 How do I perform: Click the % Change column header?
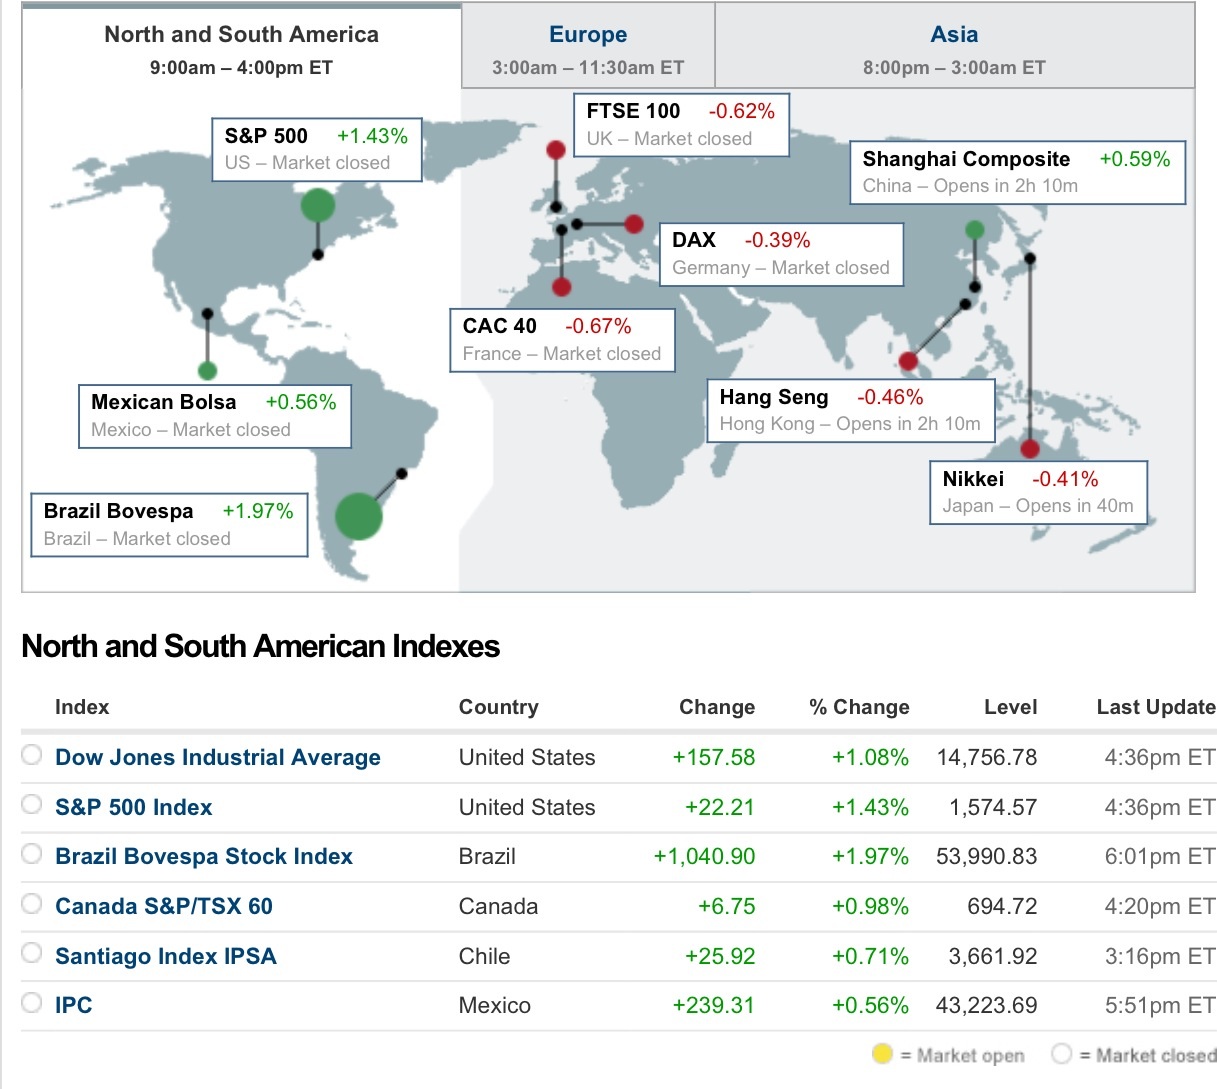(x=859, y=707)
